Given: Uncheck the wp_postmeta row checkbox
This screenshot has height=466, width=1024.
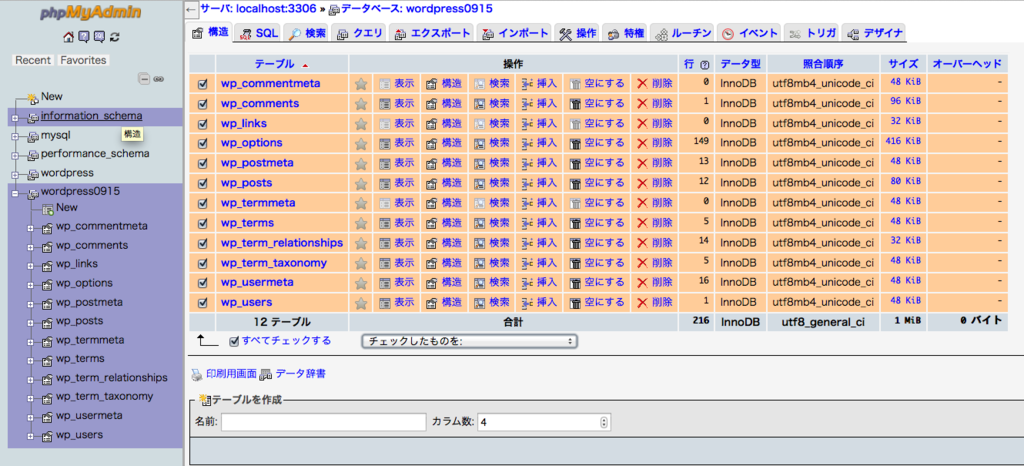Looking at the screenshot, I should click(x=202, y=163).
